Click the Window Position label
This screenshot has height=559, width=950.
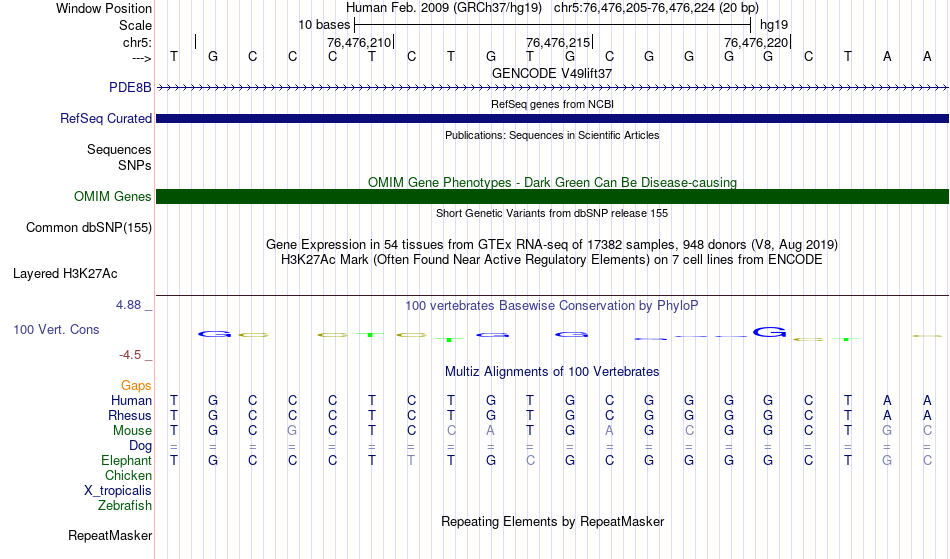[x=104, y=8]
